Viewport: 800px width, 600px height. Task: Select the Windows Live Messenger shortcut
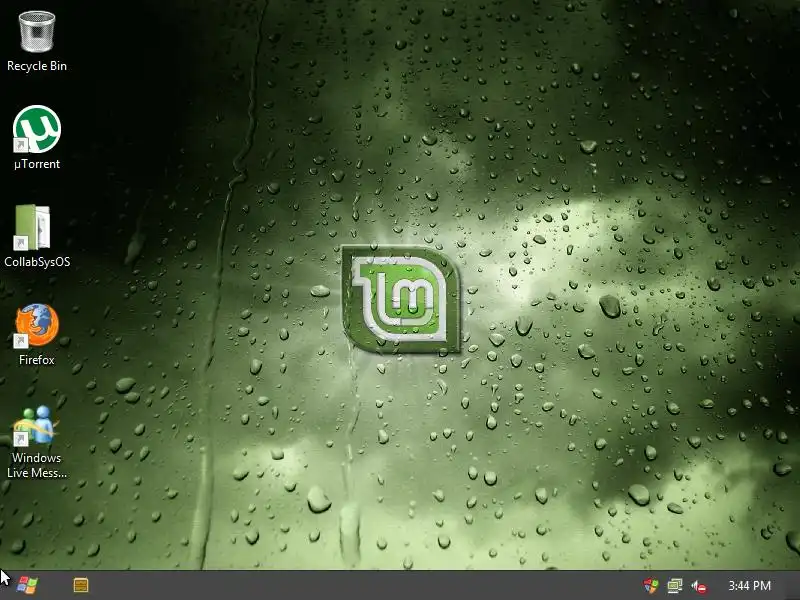36,425
